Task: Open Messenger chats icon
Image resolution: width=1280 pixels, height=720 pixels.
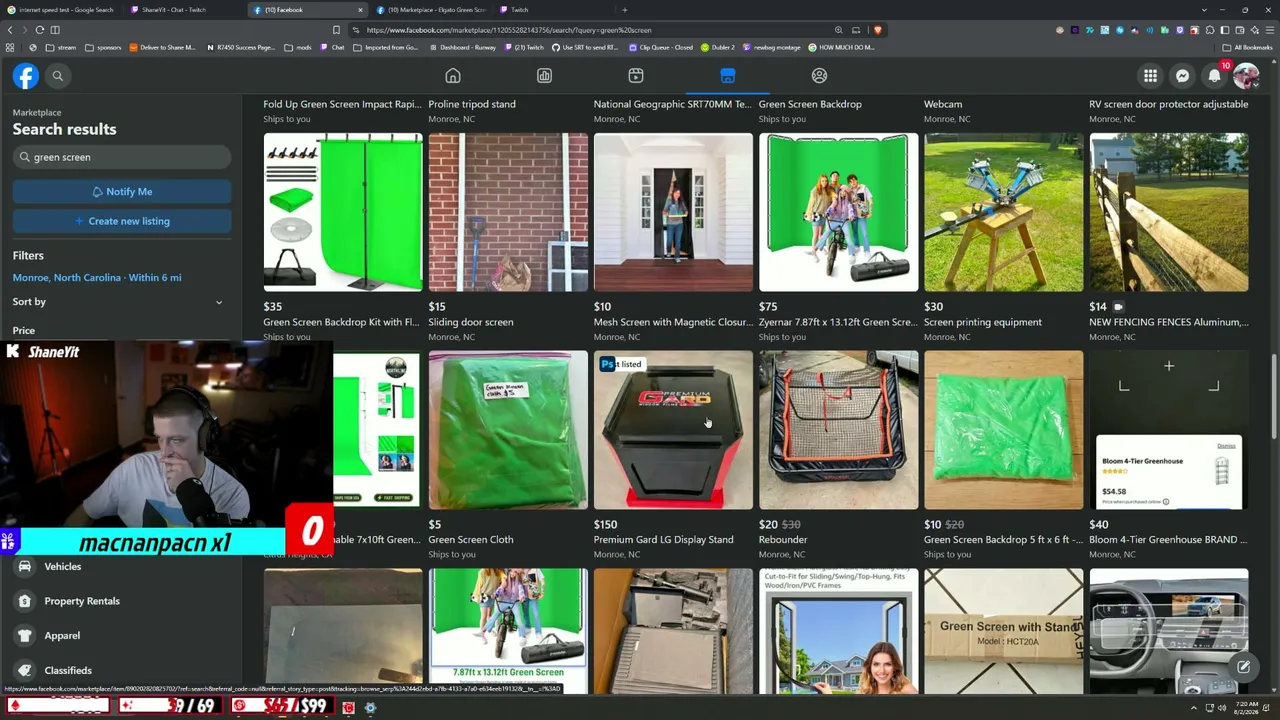Action: click(x=1182, y=76)
